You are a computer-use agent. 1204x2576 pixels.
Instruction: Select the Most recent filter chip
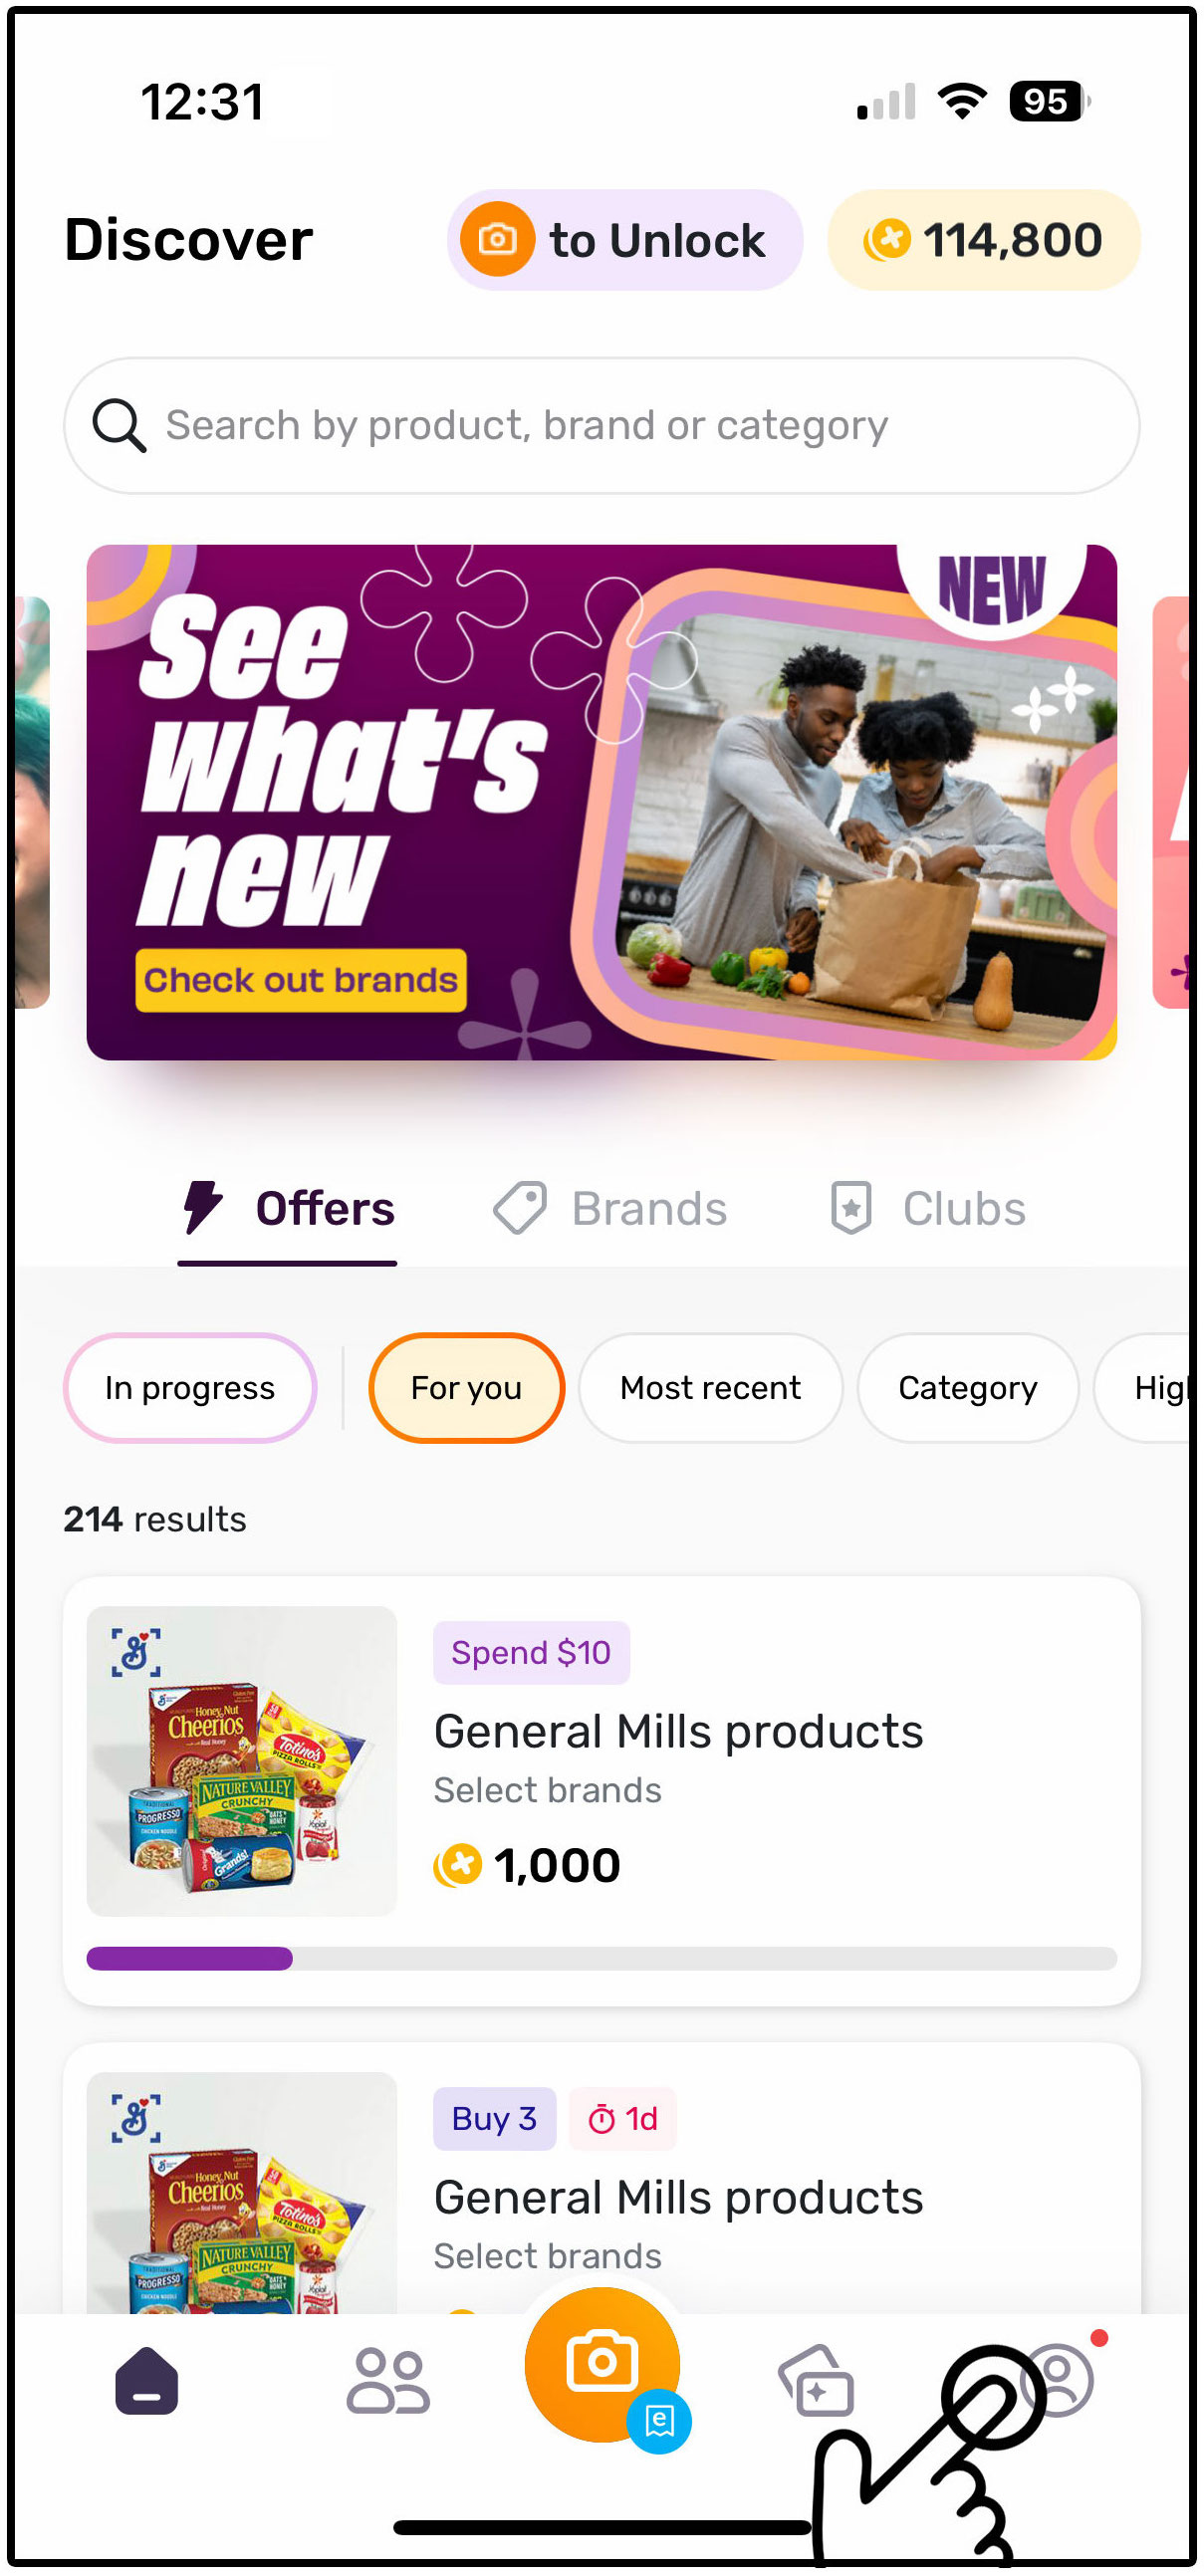(x=710, y=1388)
